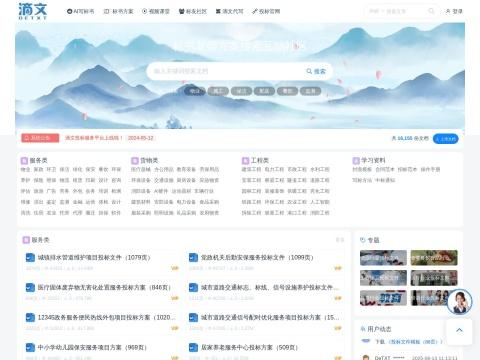Image resolution: width=480 pixels, height=360 pixels.
Task: Open 城镇排水管道维护项目投标文件 document
Action: click(x=94, y=257)
